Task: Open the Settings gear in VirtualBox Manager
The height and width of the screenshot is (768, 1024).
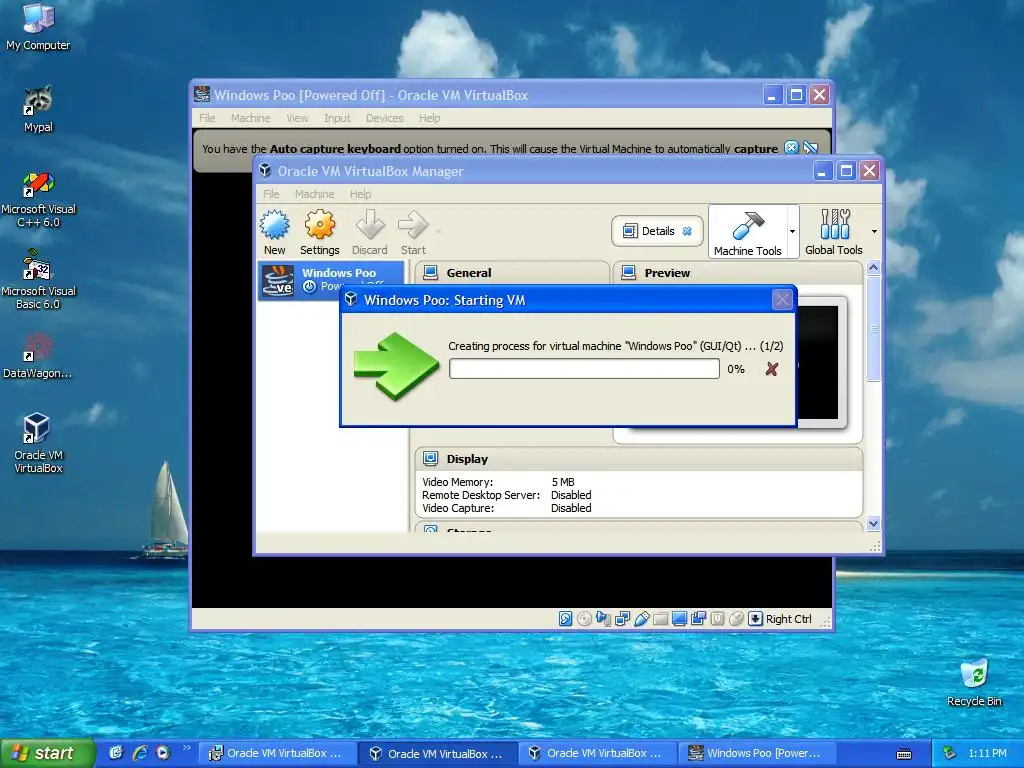Action: [319, 232]
